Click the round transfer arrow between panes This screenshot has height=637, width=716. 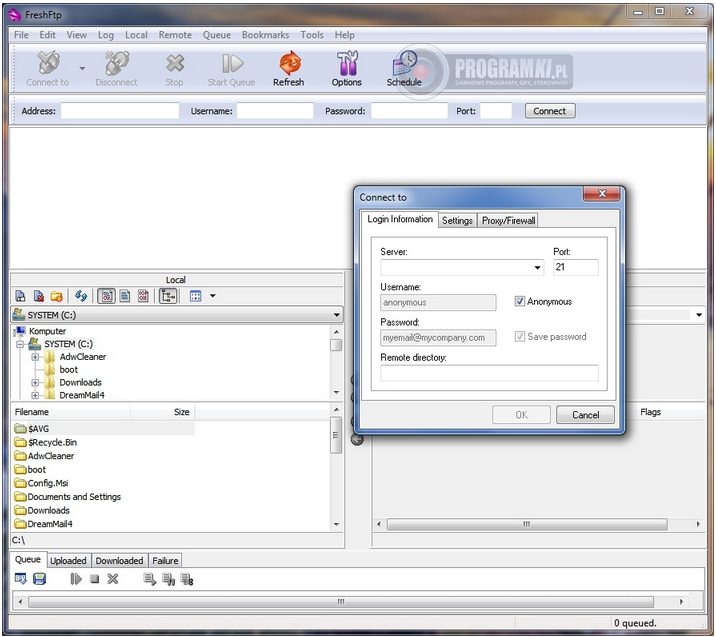(357, 439)
